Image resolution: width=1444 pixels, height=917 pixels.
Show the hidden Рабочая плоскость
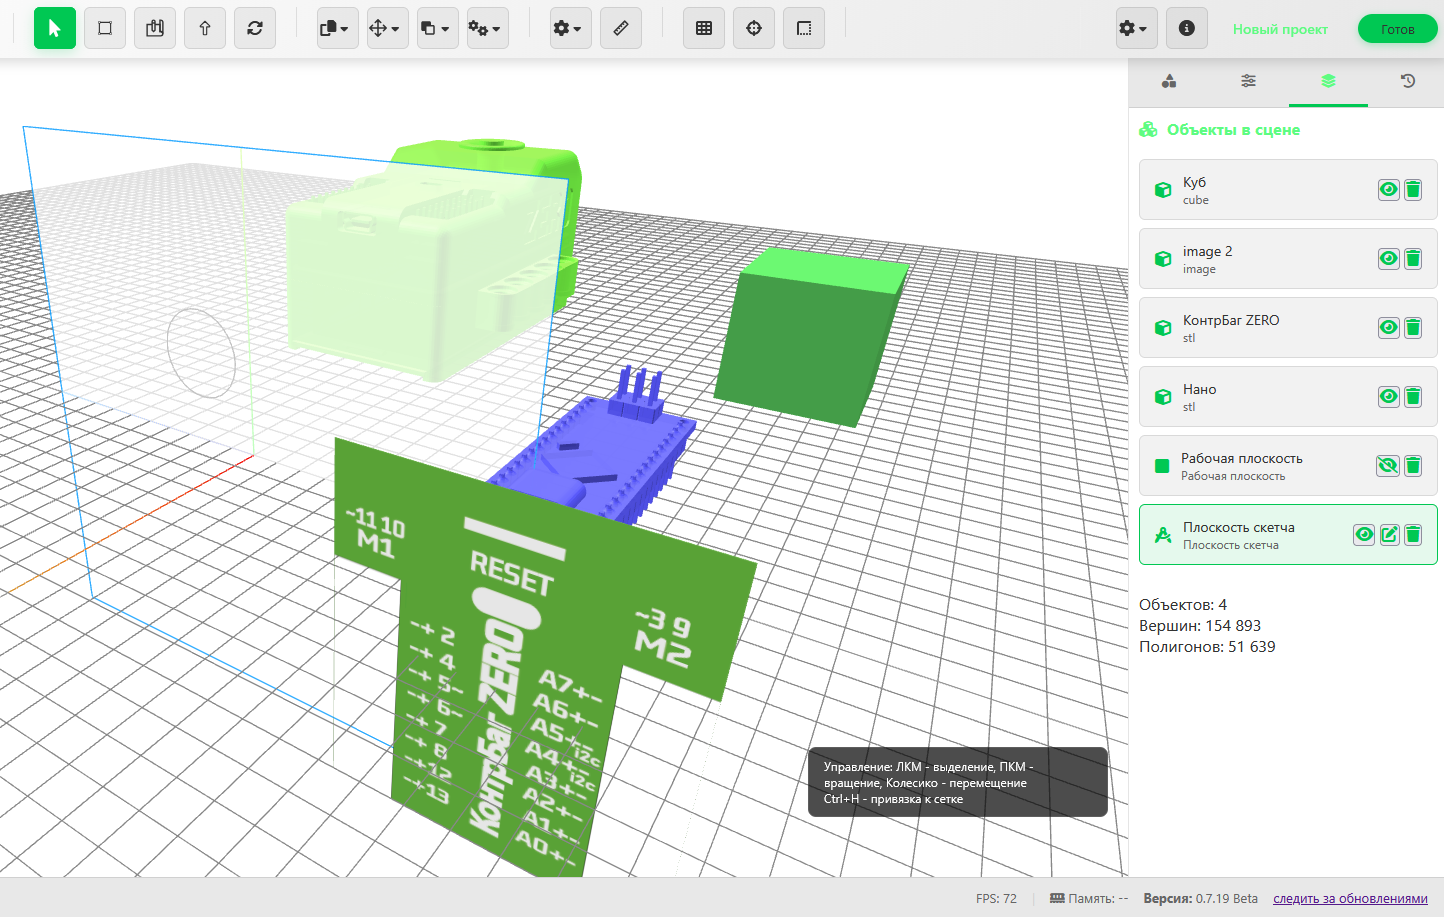1388,466
